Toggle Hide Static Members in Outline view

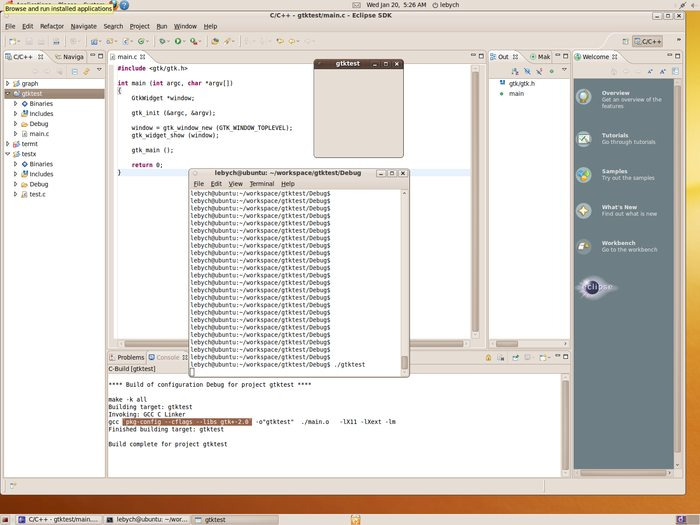point(539,71)
